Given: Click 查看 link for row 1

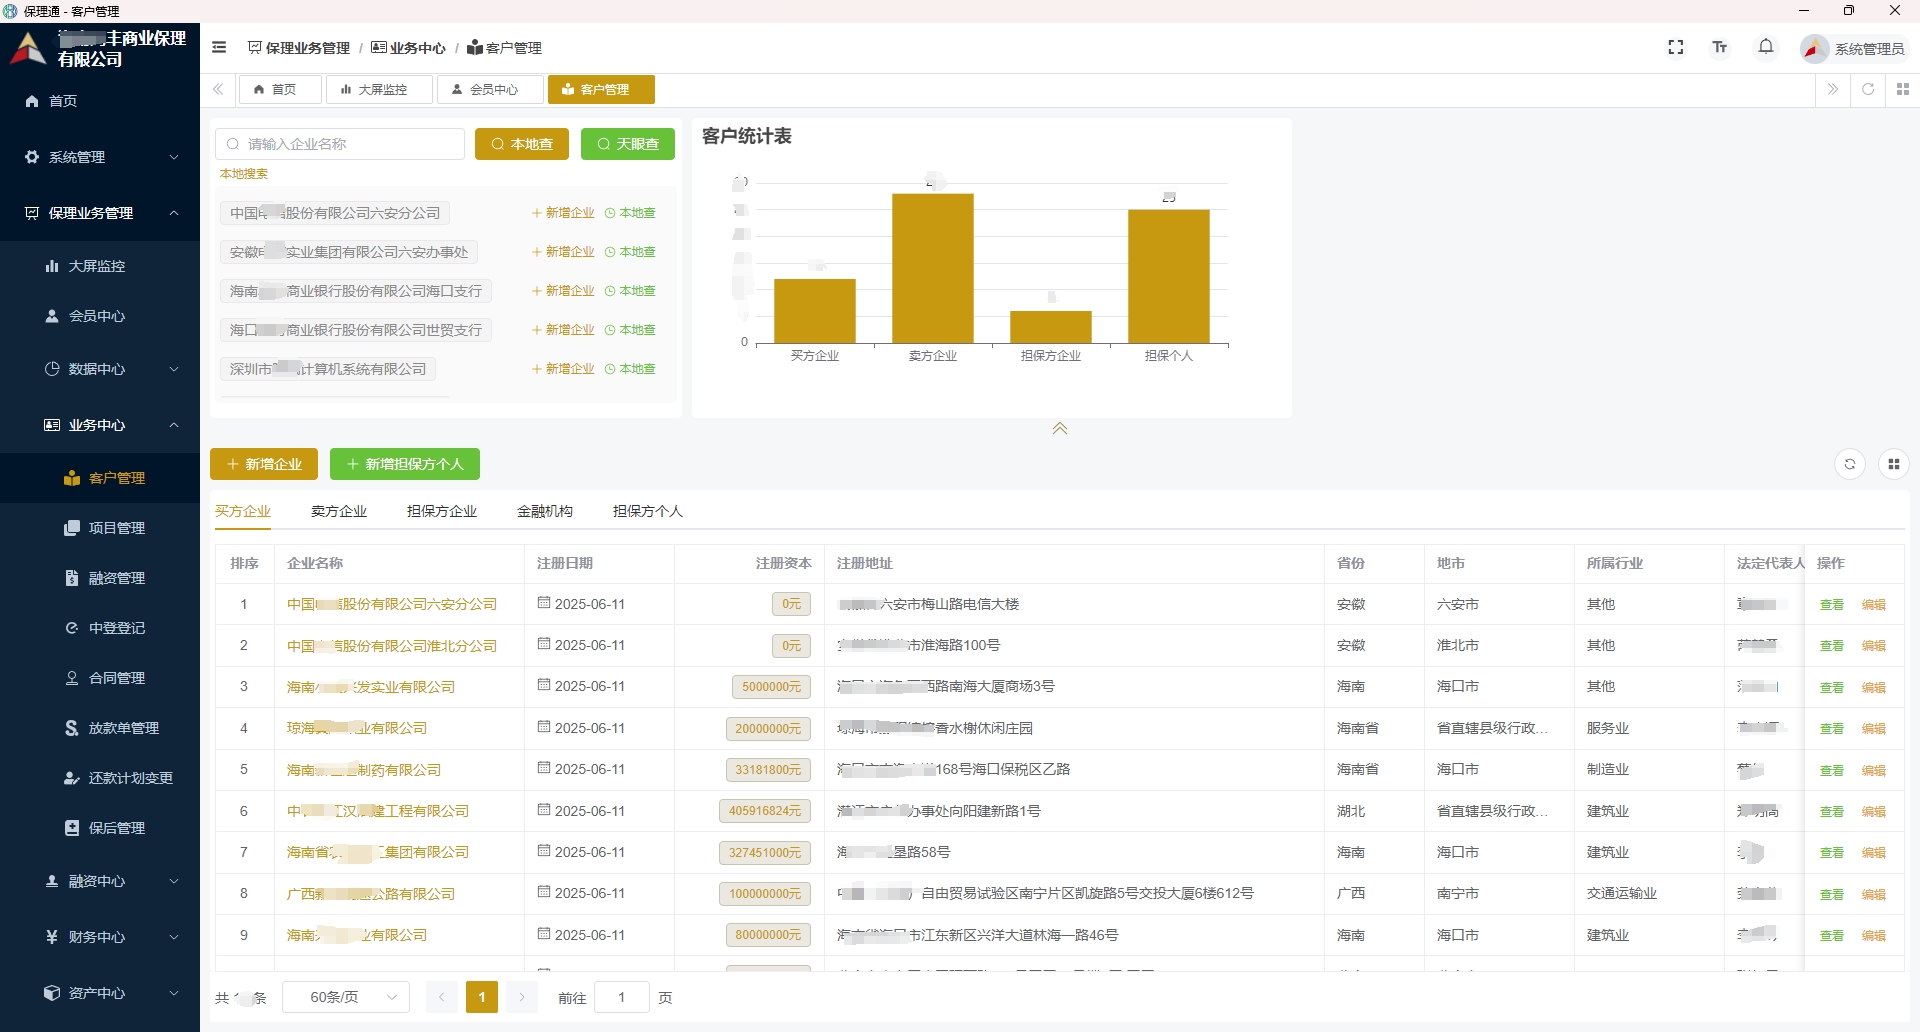Looking at the screenshot, I should pos(1831,605).
